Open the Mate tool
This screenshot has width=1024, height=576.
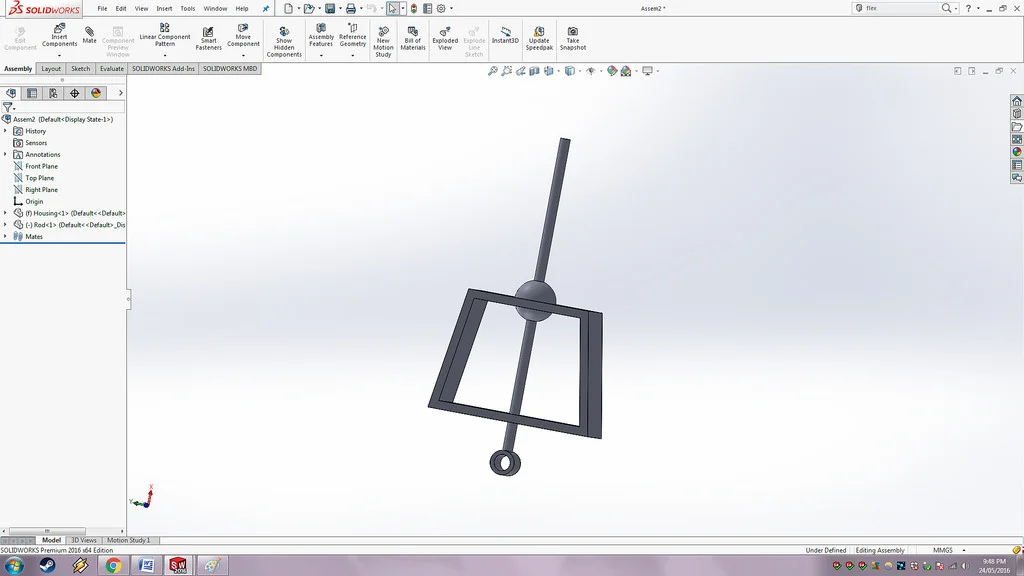[89, 36]
